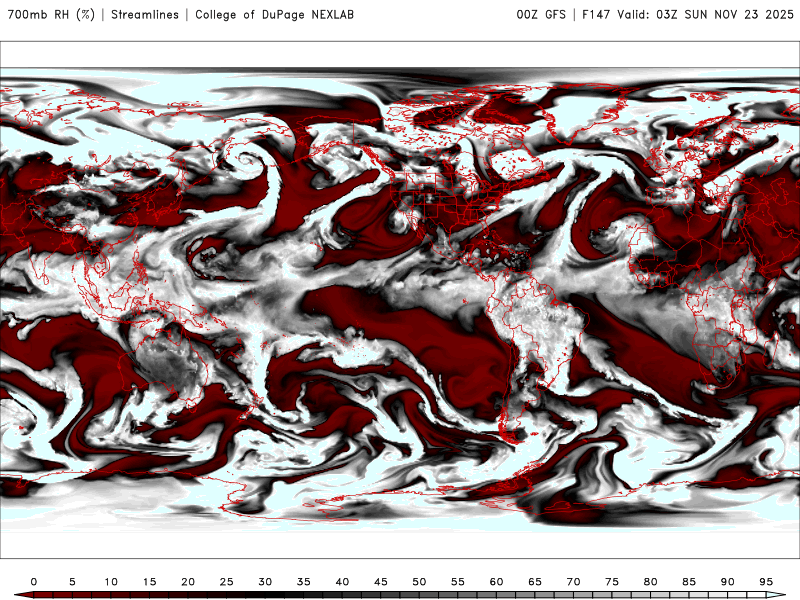Click the "40" colorbar label
The width and height of the screenshot is (800, 600).
point(342,582)
